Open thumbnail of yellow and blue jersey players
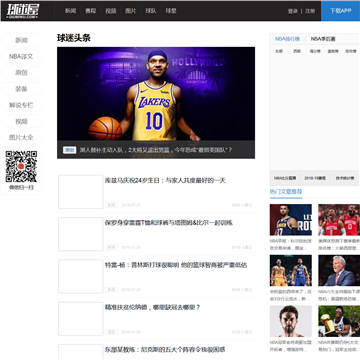This screenshot has height=360, width=360. coord(291,271)
